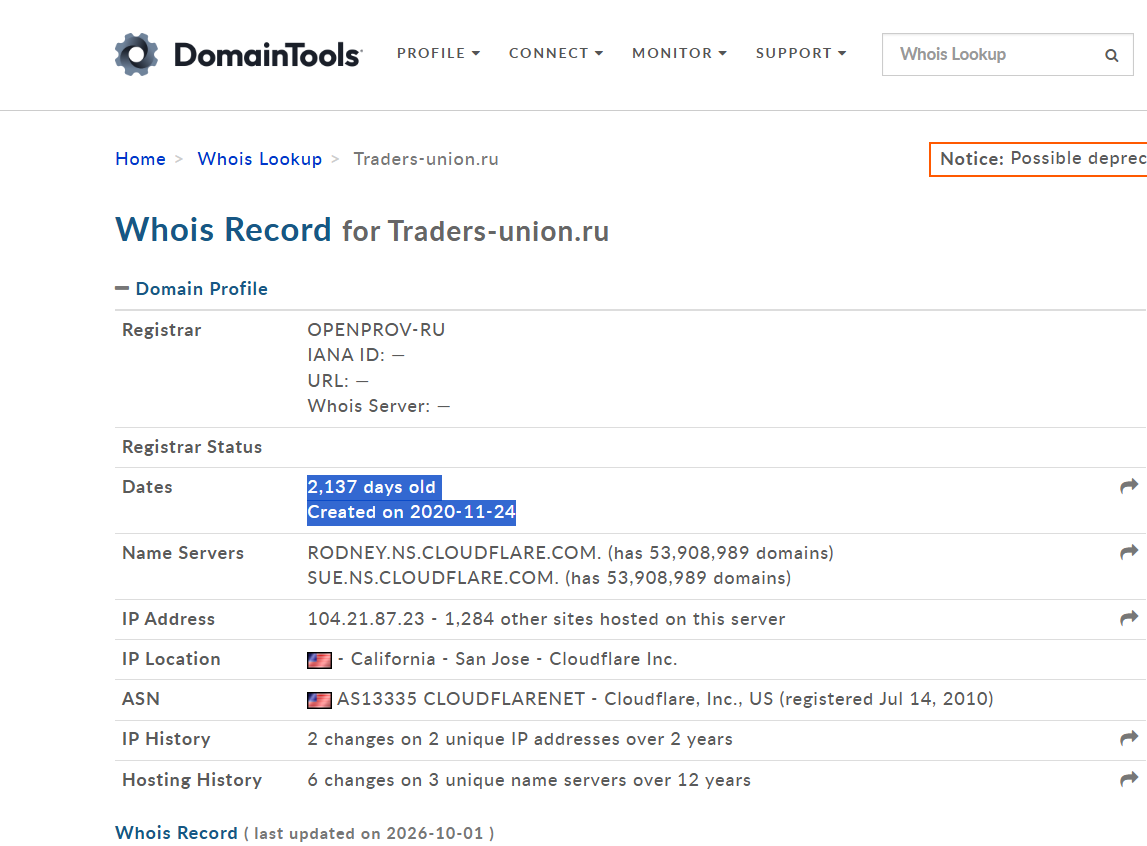Click the share arrow in IP History row

pyautogui.click(x=1129, y=739)
